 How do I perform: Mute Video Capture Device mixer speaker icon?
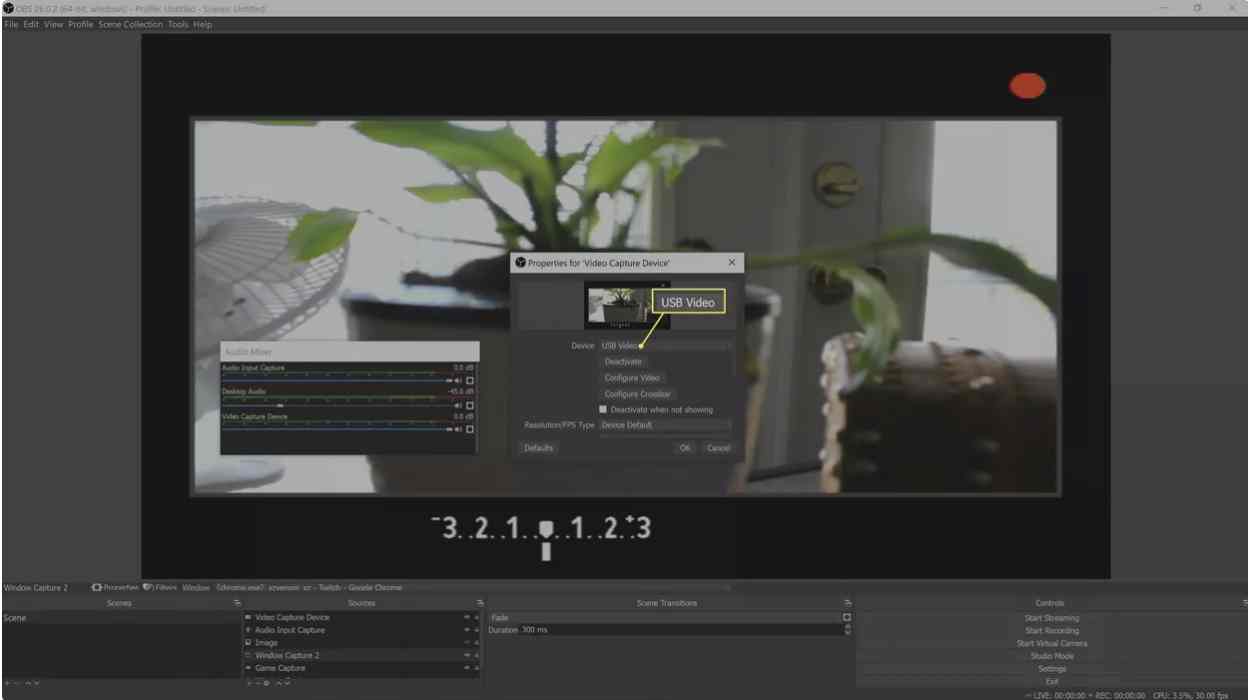[x=459, y=429]
